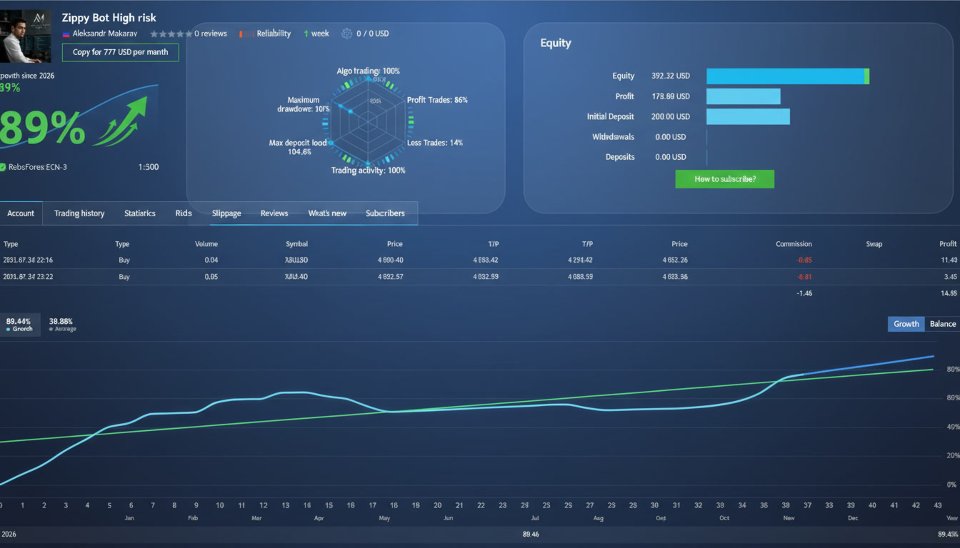Select the Reviews tab
This screenshot has height=548, width=960.
[274, 213]
